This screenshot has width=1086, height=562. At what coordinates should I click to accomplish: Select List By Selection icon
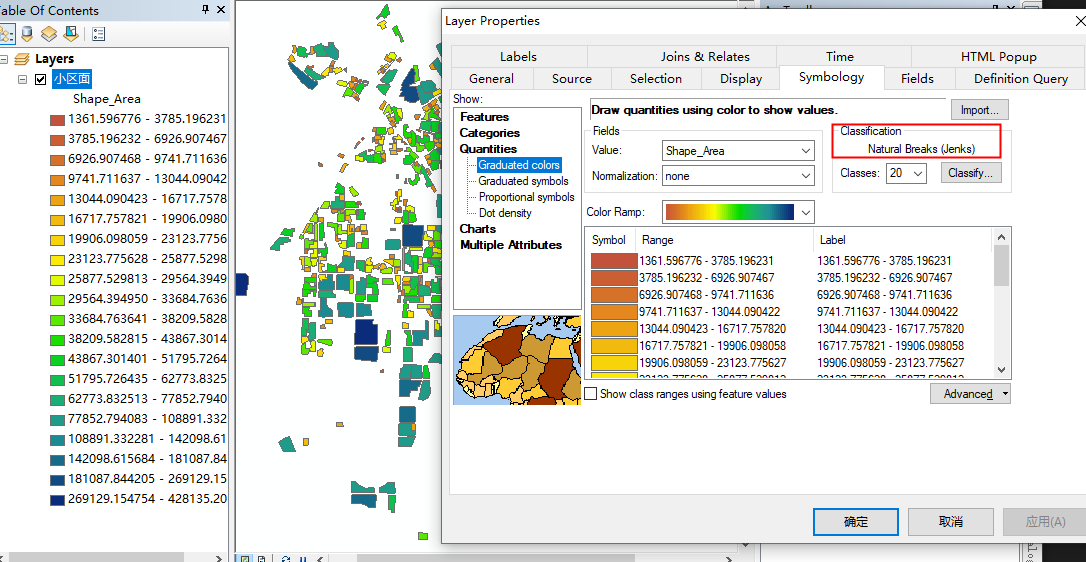pyautogui.click(x=71, y=33)
